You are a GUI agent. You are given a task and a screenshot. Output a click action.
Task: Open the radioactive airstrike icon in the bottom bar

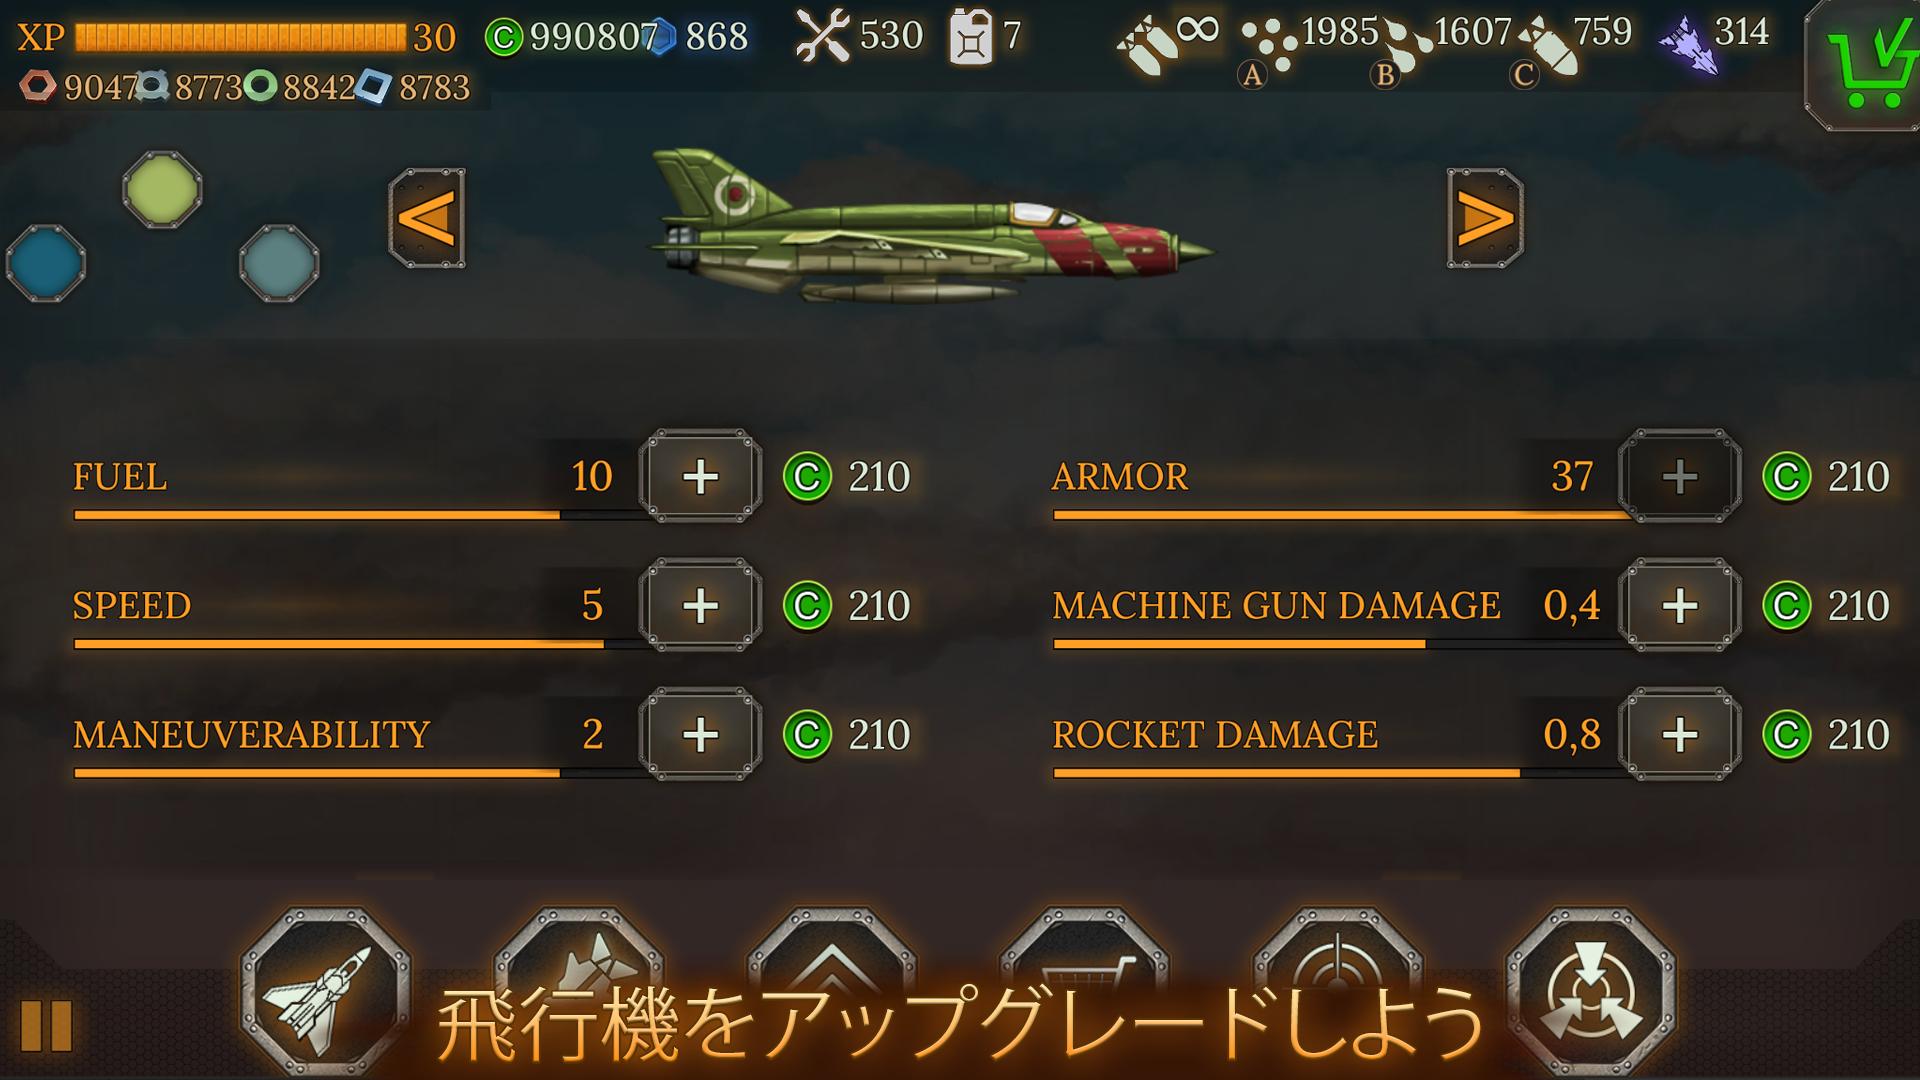click(x=1591, y=995)
